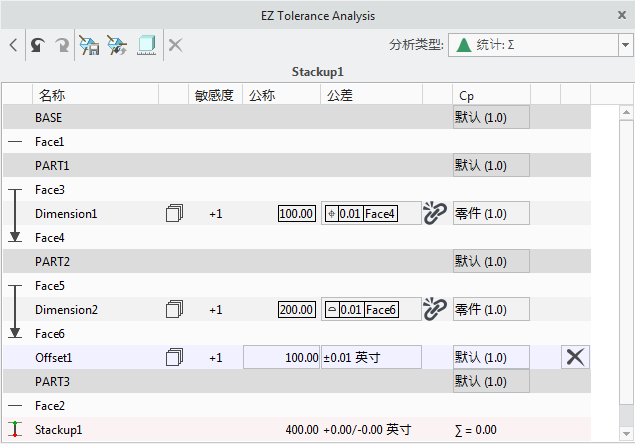Click the copy icon next to Offset1
The width and height of the screenshot is (635, 444).
pyautogui.click(x=175, y=357)
